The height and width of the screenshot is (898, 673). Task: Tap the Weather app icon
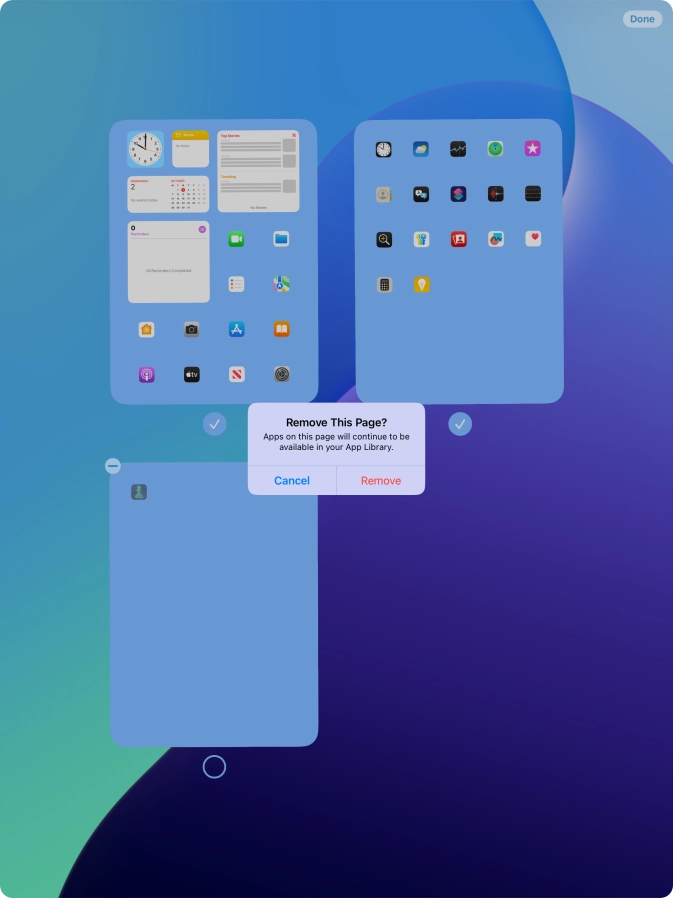pos(421,149)
